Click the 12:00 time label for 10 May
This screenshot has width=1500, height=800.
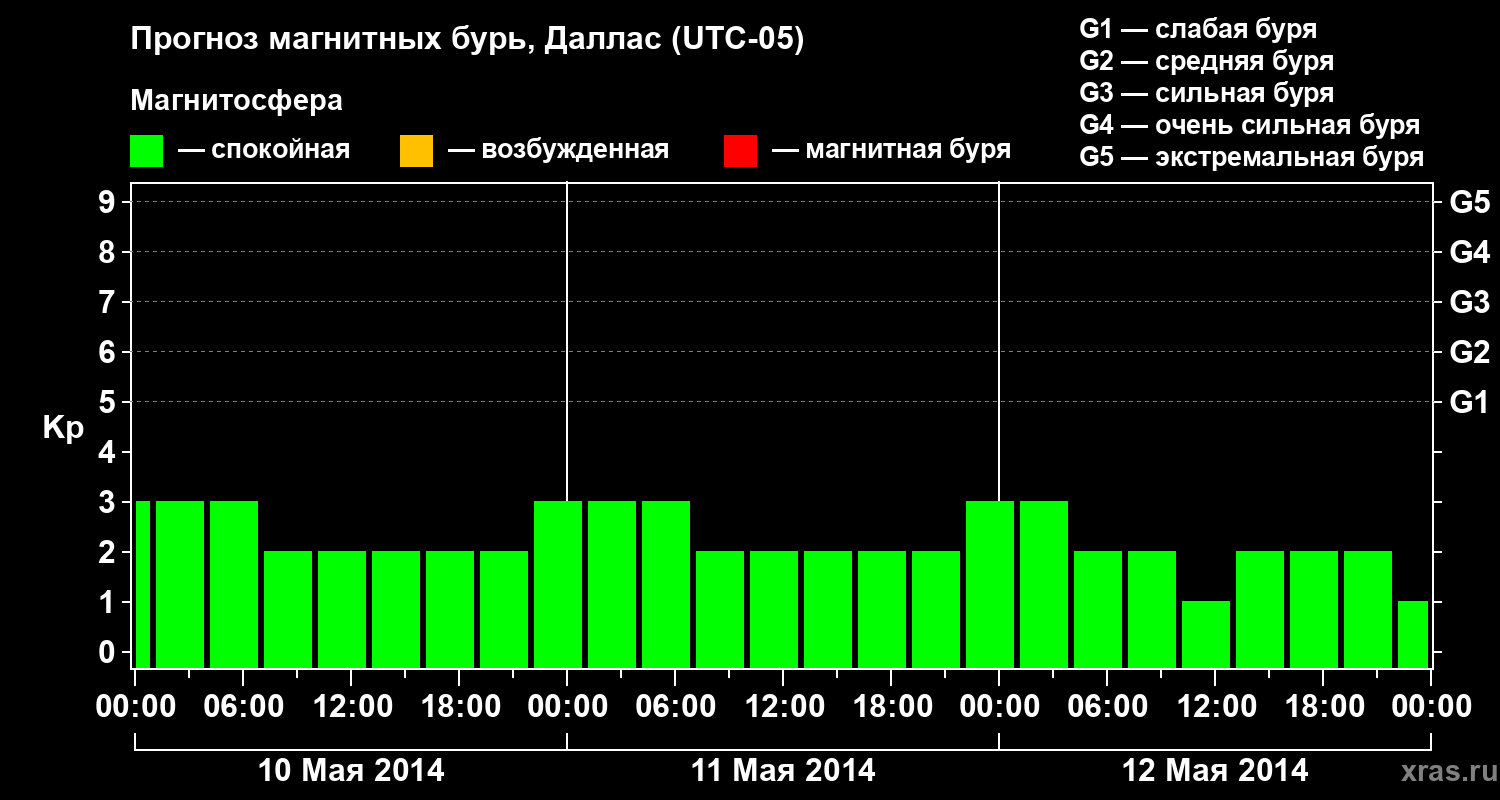[351, 707]
